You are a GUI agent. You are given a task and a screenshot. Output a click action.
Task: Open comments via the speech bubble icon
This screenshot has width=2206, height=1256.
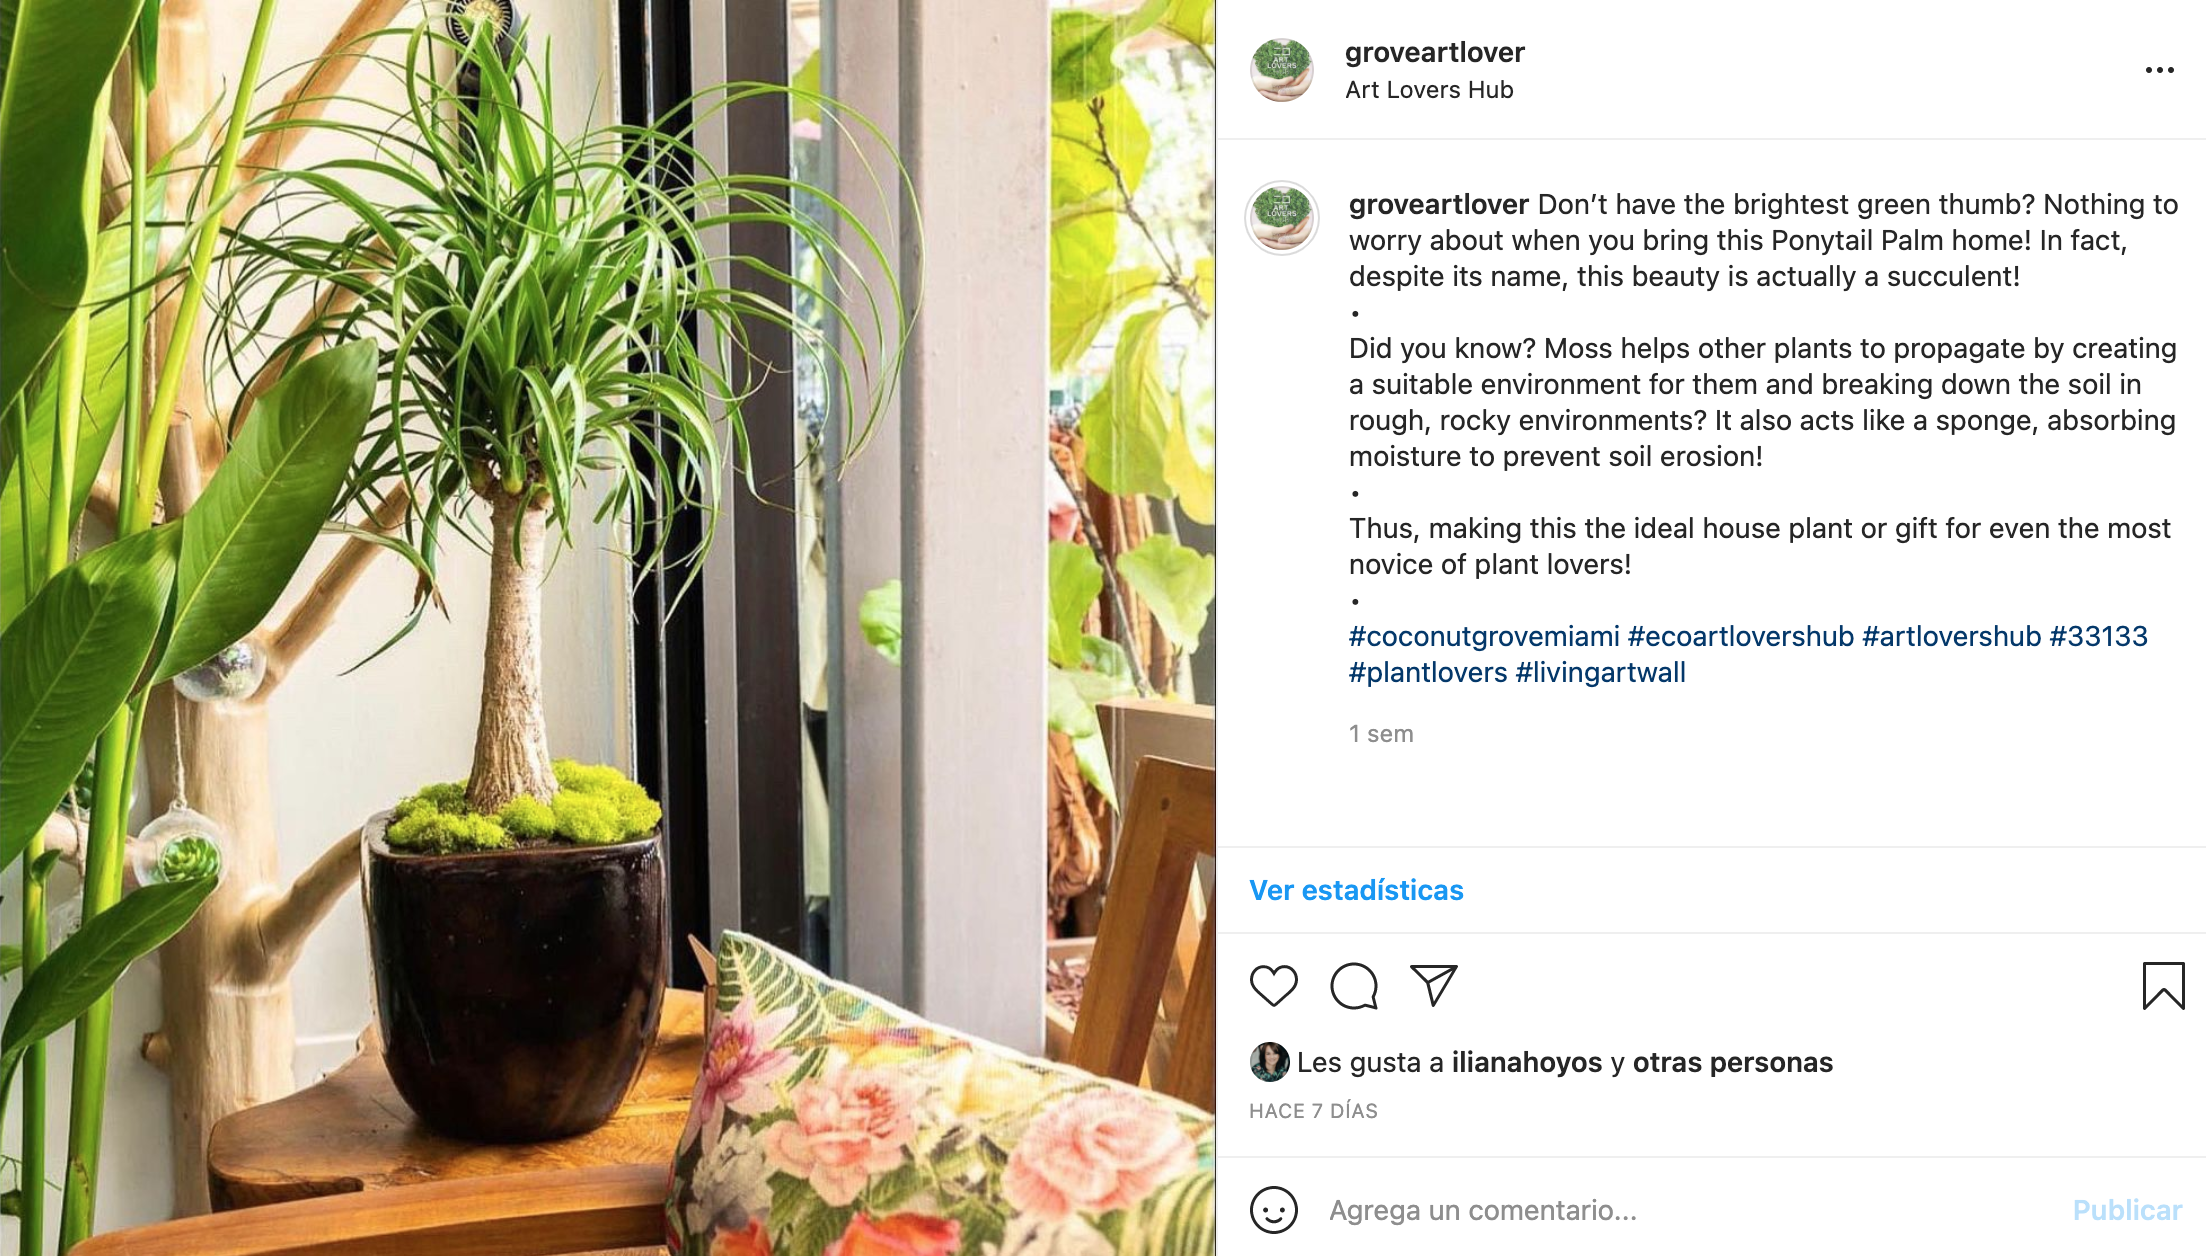click(1354, 986)
